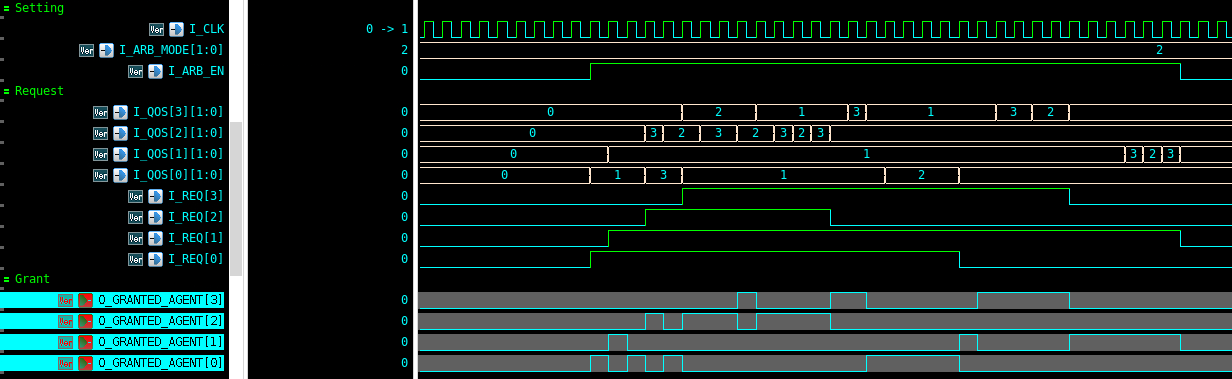The image size is (1232, 379).
Task: Select the I_QOS[1][1:0] signal name
Action: [178, 154]
